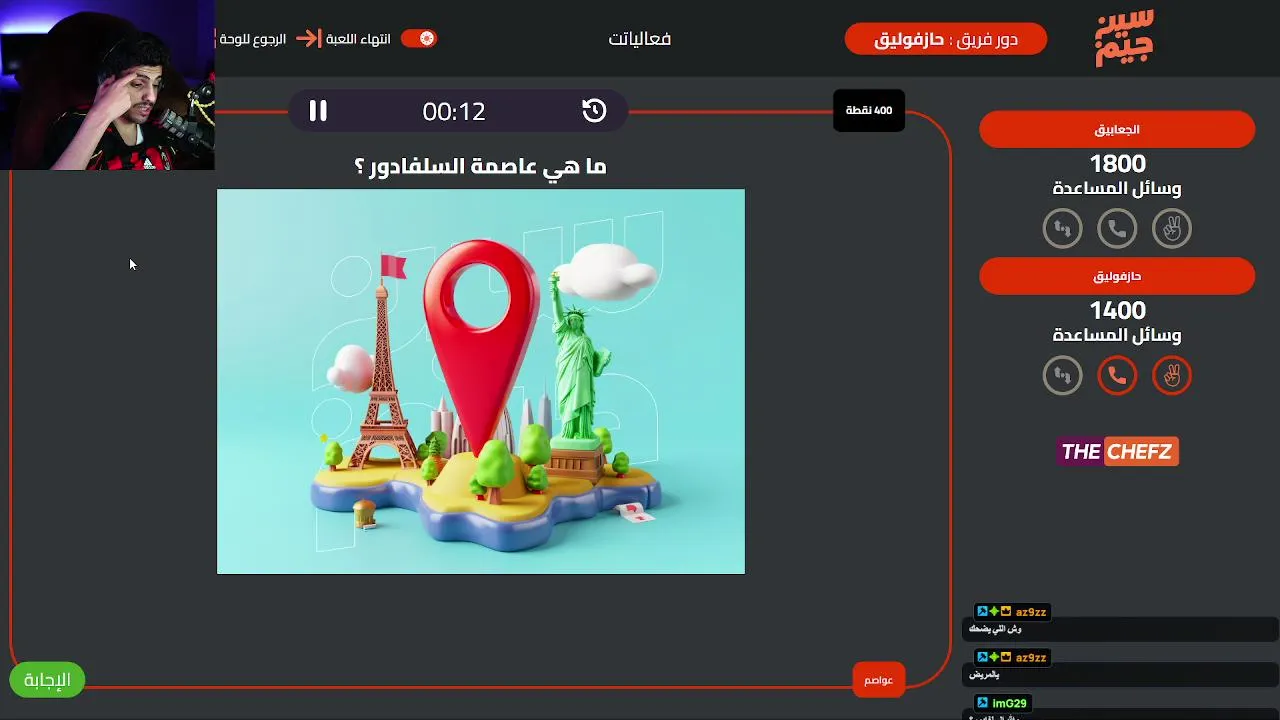Open the landmarks question image
The width and height of the screenshot is (1280, 720).
coord(481,381)
